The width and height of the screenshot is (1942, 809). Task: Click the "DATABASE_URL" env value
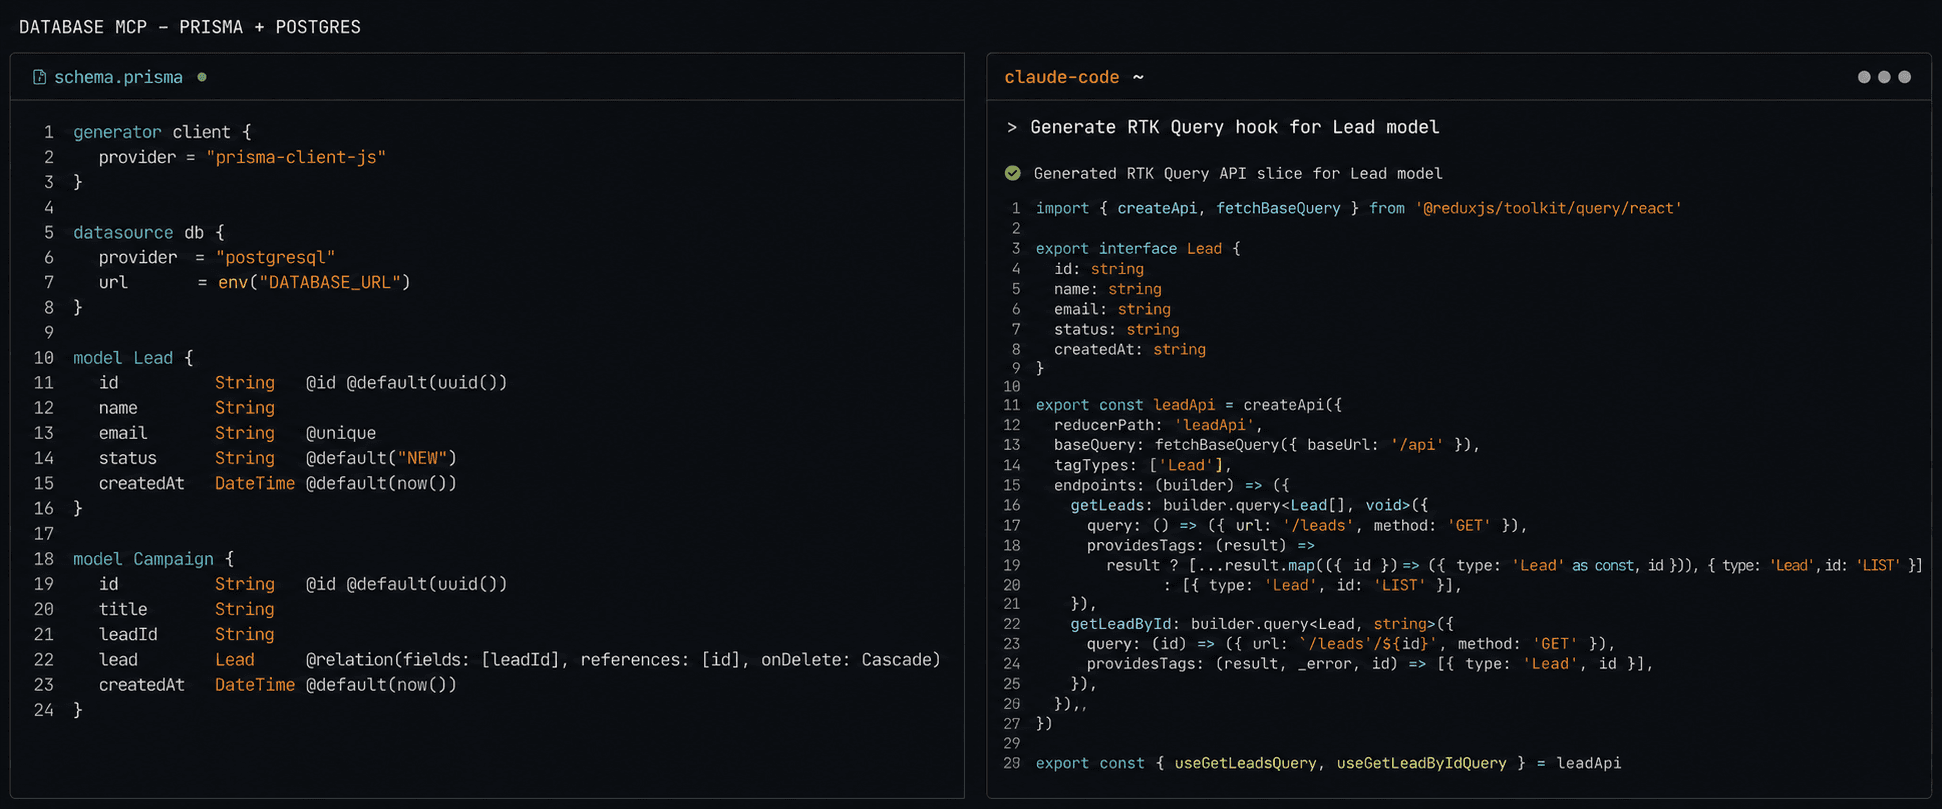point(330,282)
